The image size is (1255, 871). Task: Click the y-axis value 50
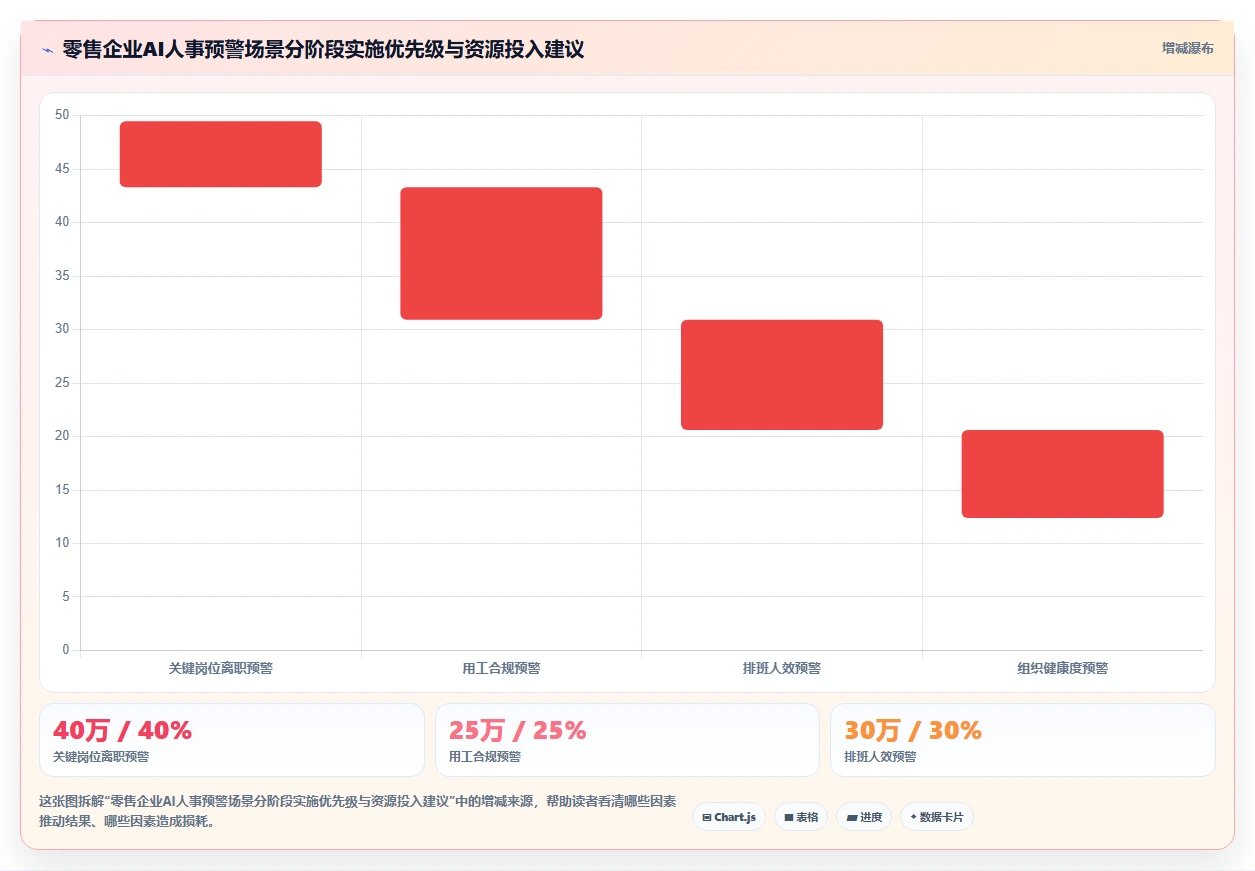point(62,115)
